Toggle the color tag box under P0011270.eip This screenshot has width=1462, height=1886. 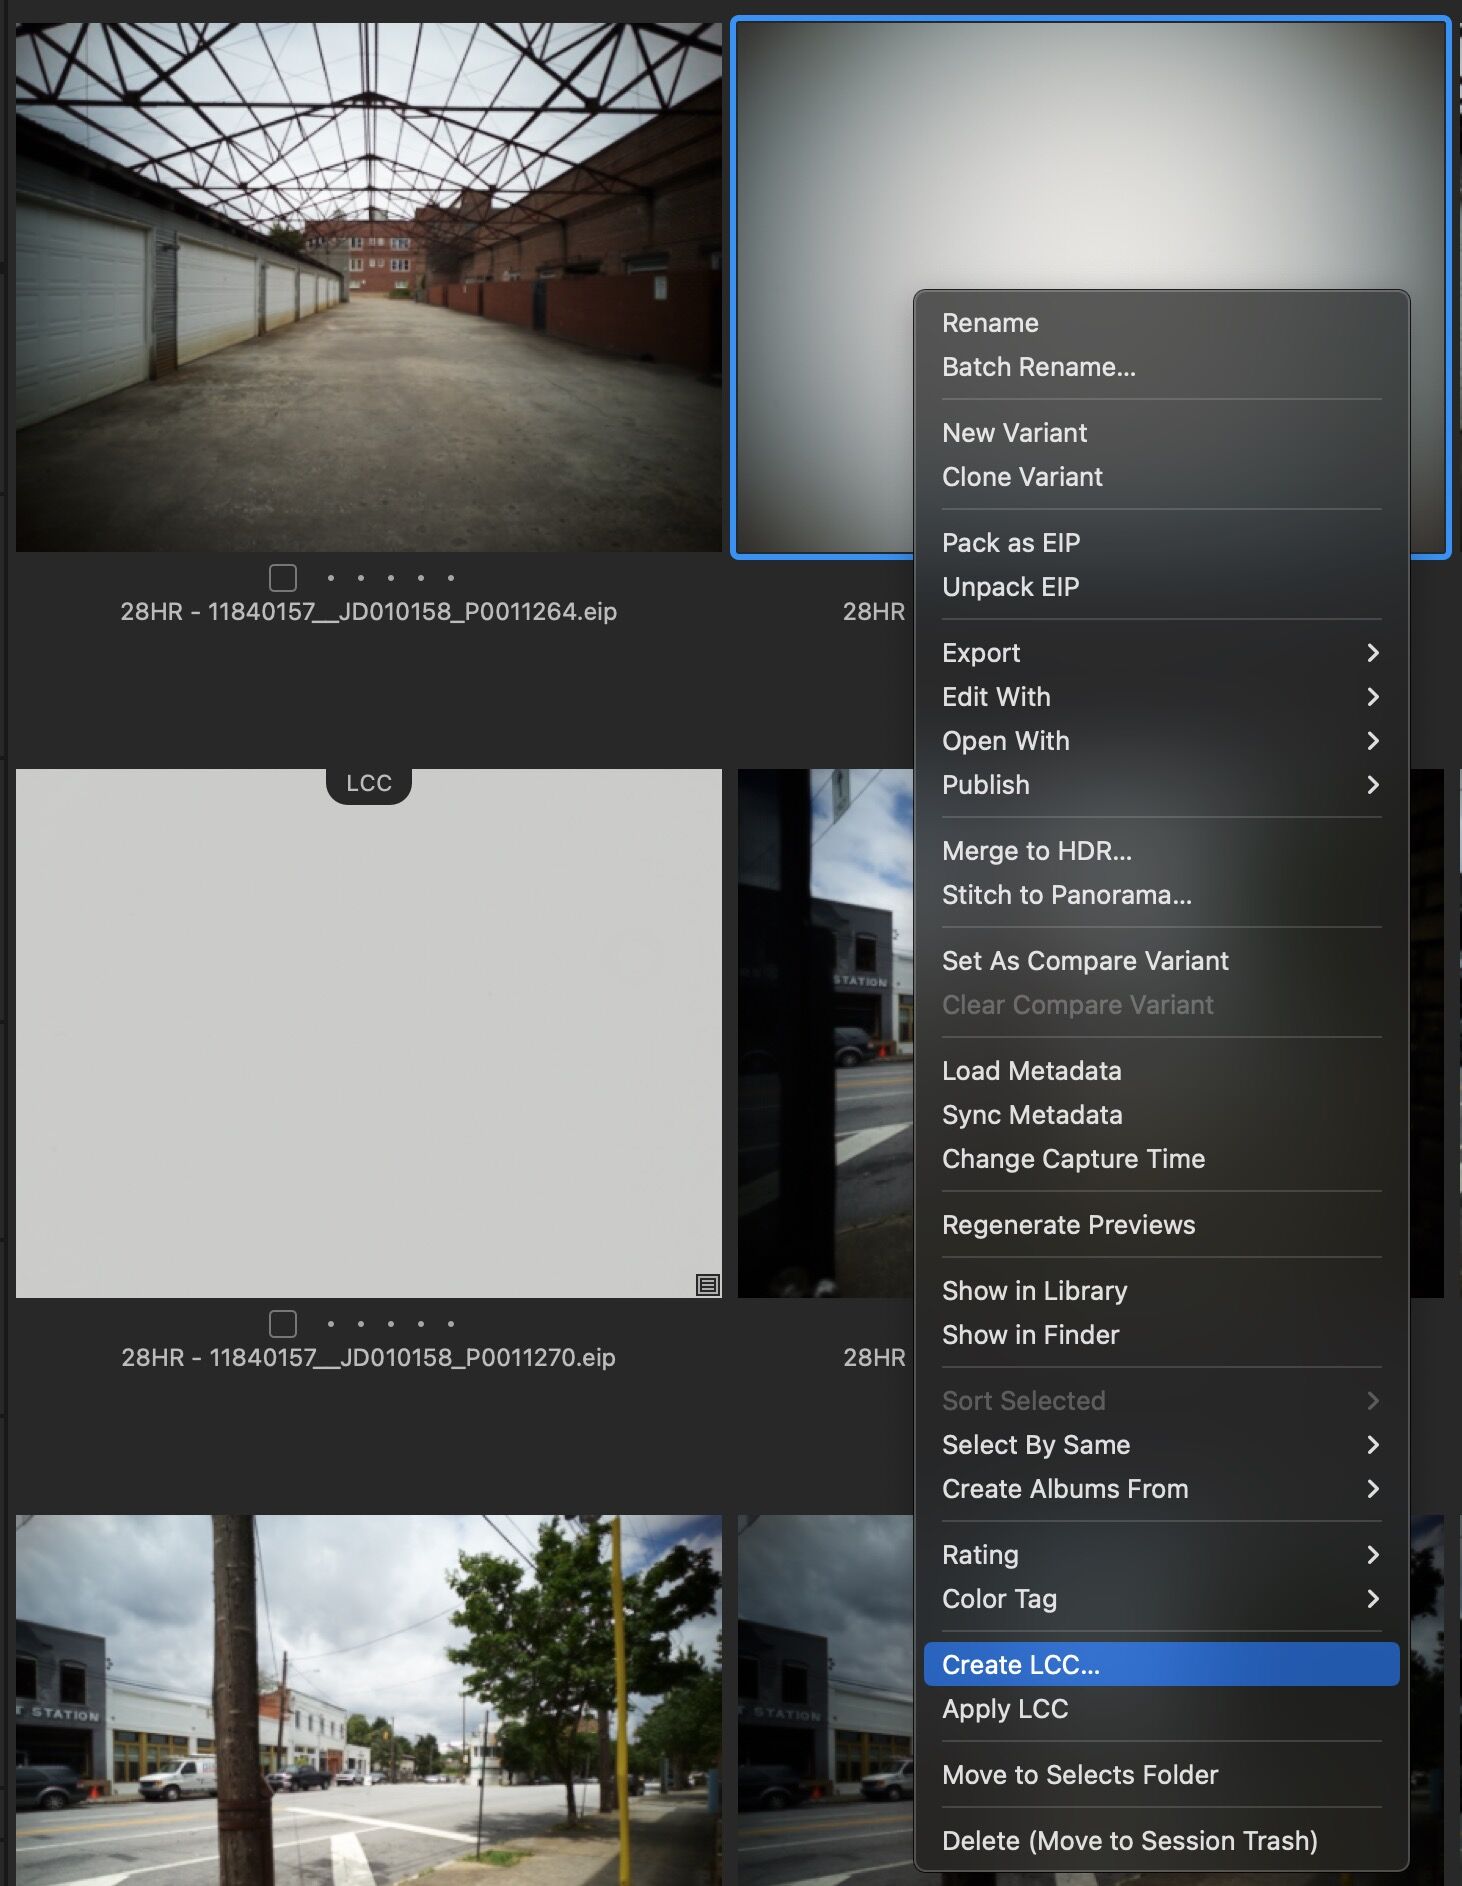pos(283,1324)
